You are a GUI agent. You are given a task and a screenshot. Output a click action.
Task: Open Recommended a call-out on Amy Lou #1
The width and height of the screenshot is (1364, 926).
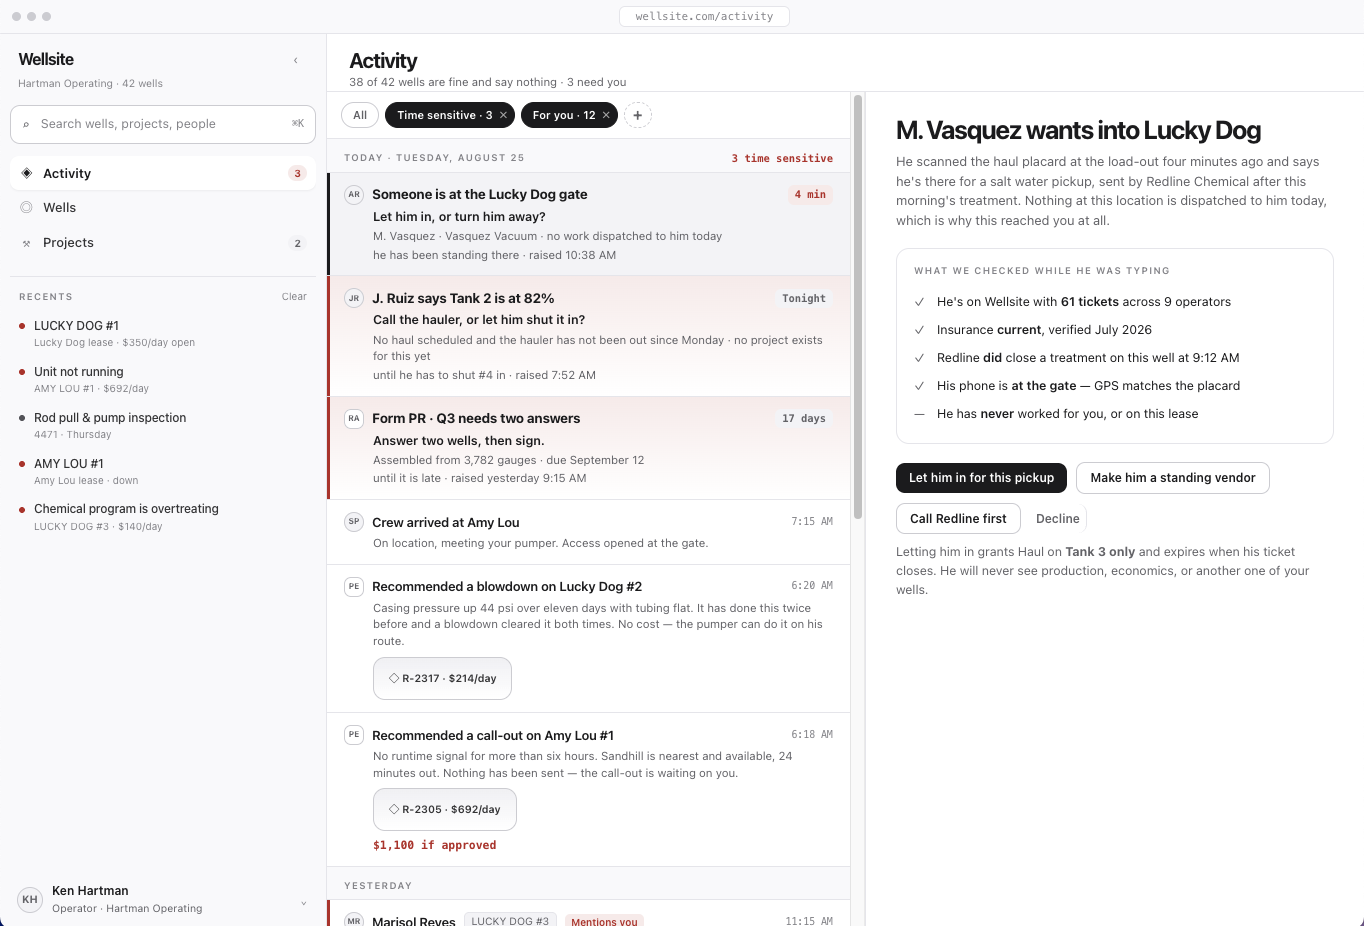[589, 790]
